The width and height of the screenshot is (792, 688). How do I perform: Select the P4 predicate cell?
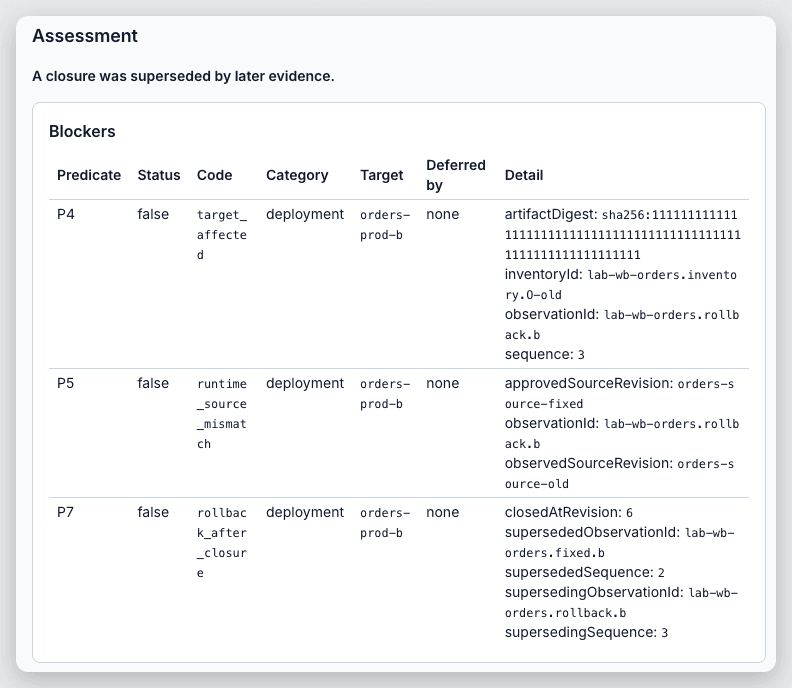(66, 214)
